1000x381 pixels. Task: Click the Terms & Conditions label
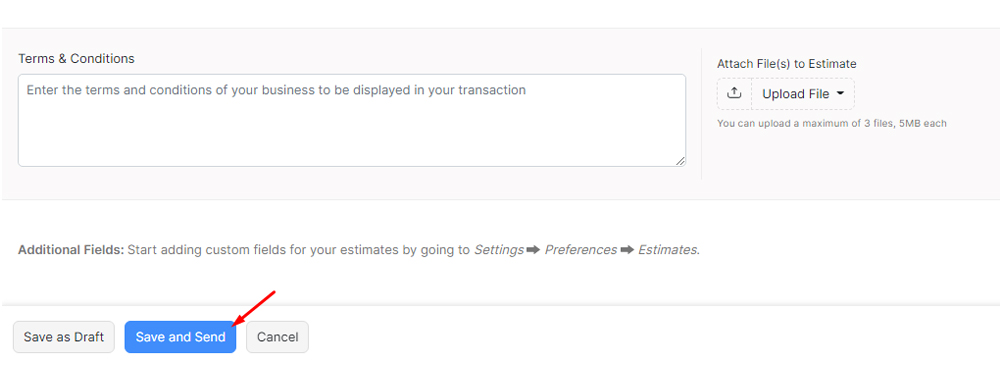click(x=77, y=59)
